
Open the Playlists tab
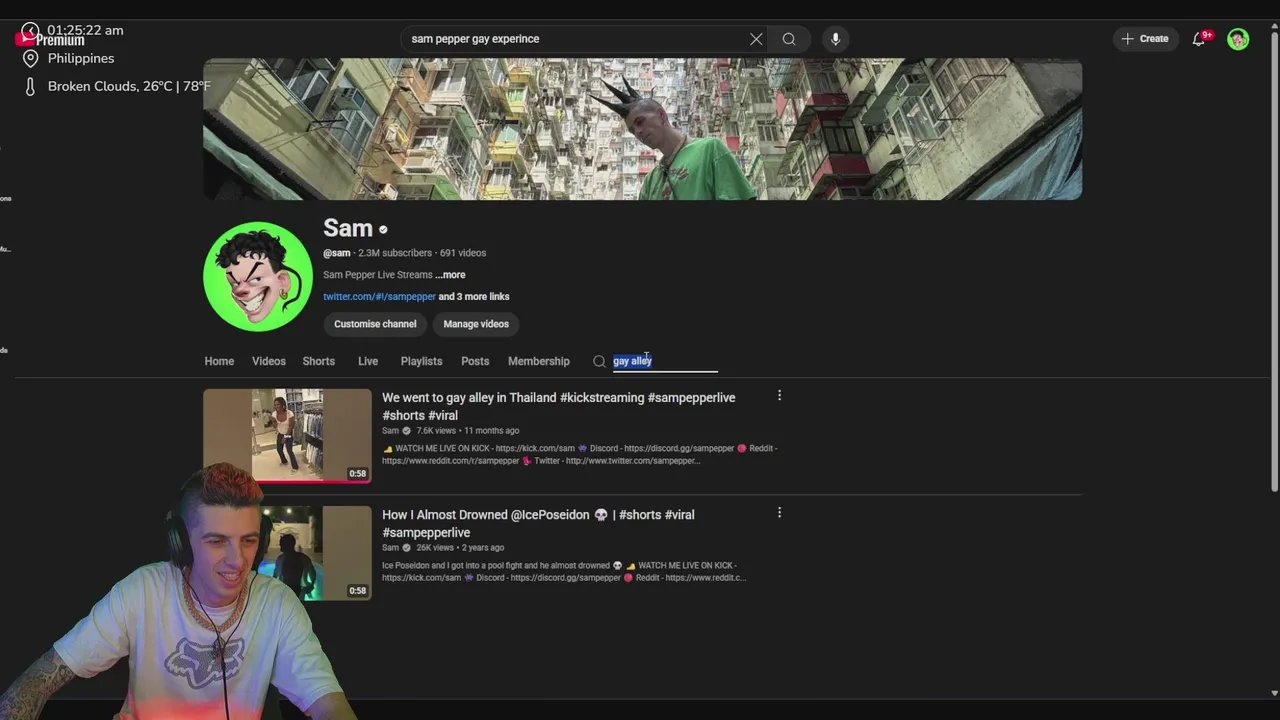tap(421, 361)
